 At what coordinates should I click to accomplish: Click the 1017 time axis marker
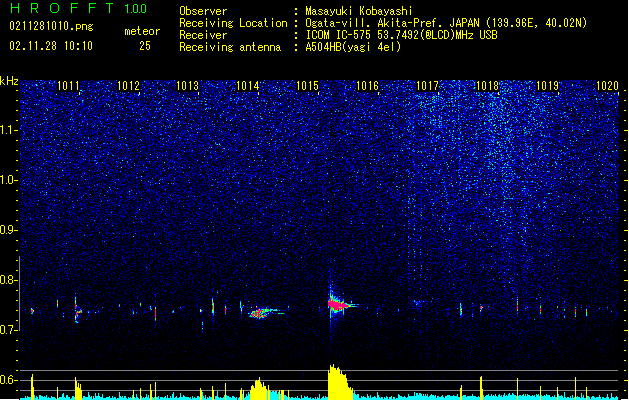click(x=428, y=85)
